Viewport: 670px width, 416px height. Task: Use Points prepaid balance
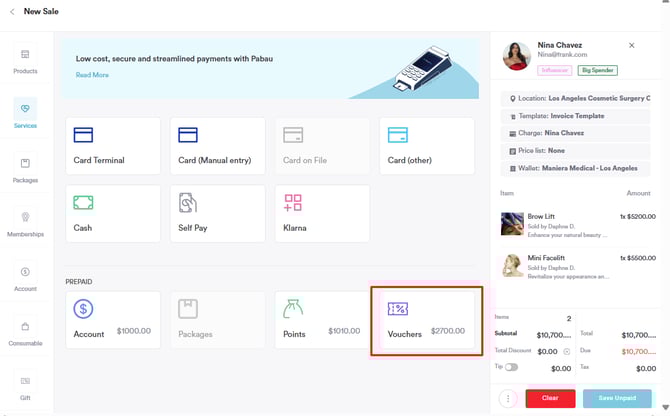pos(321,320)
